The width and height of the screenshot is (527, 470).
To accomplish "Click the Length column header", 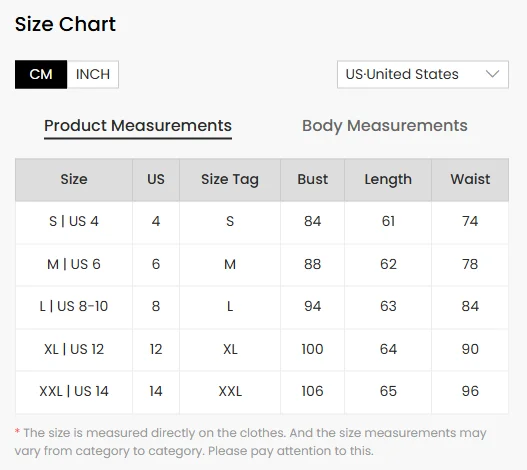I will tap(388, 180).
